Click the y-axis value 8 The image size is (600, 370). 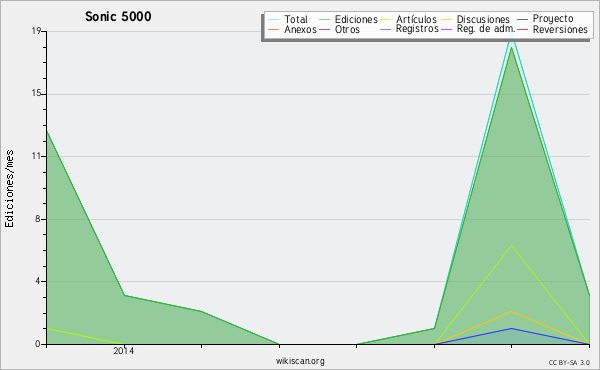click(x=38, y=219)
